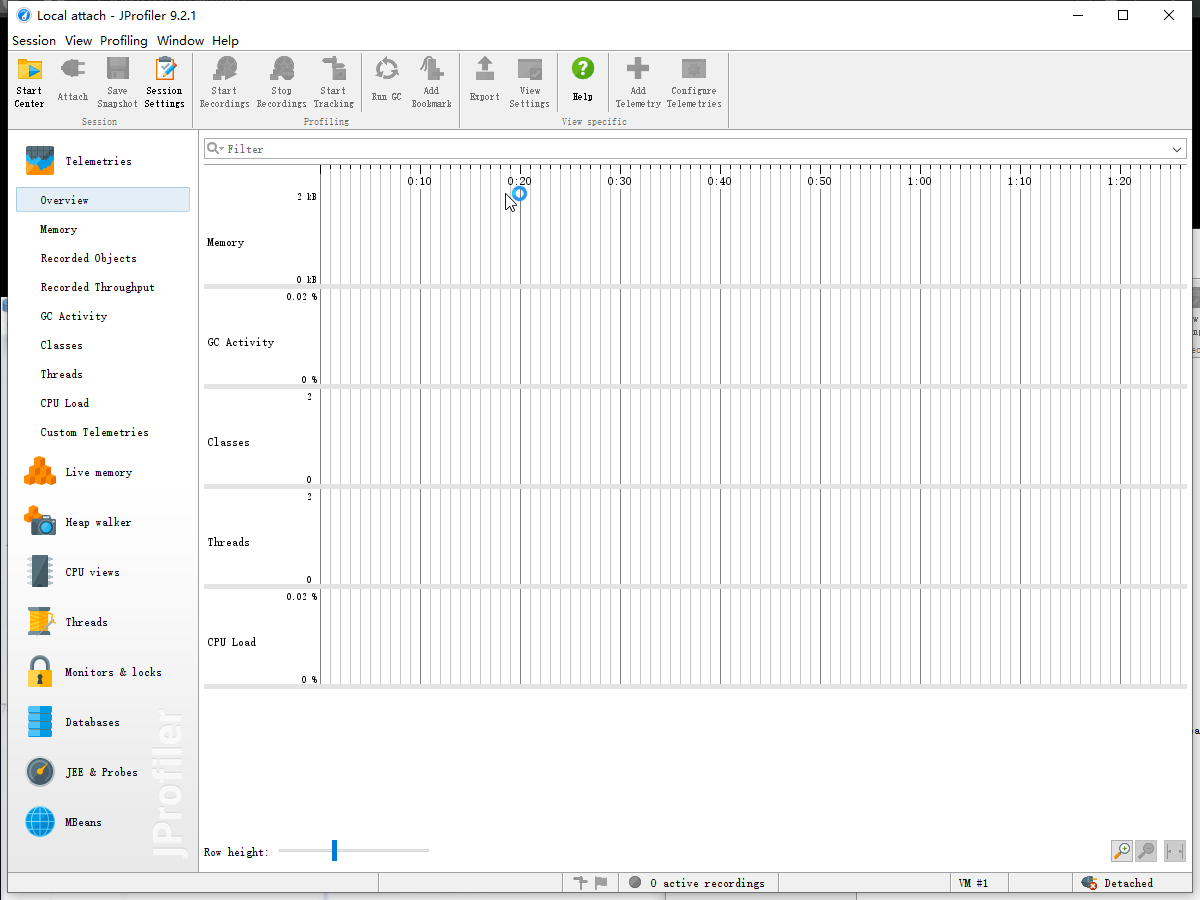This screenshot has height=900, width=1200.
Task: Zoom in with the magnifier plus icon
Action: pyautogui.click(x=1122, y=851)
